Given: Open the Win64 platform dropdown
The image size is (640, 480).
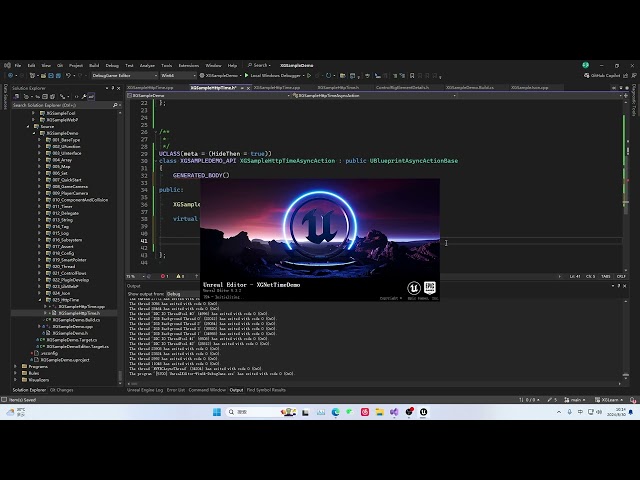Looking at the screenshot, I should click(x=178, y=76).
